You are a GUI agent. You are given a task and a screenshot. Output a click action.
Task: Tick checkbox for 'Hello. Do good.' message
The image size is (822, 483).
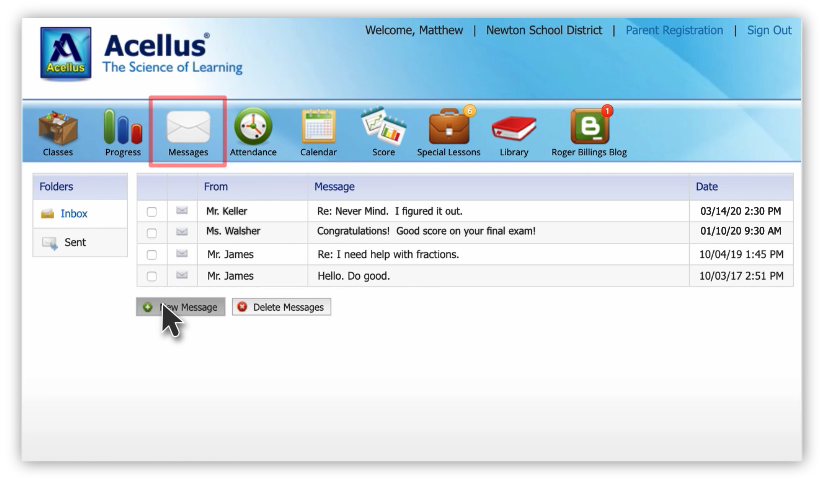coord(152,276)
